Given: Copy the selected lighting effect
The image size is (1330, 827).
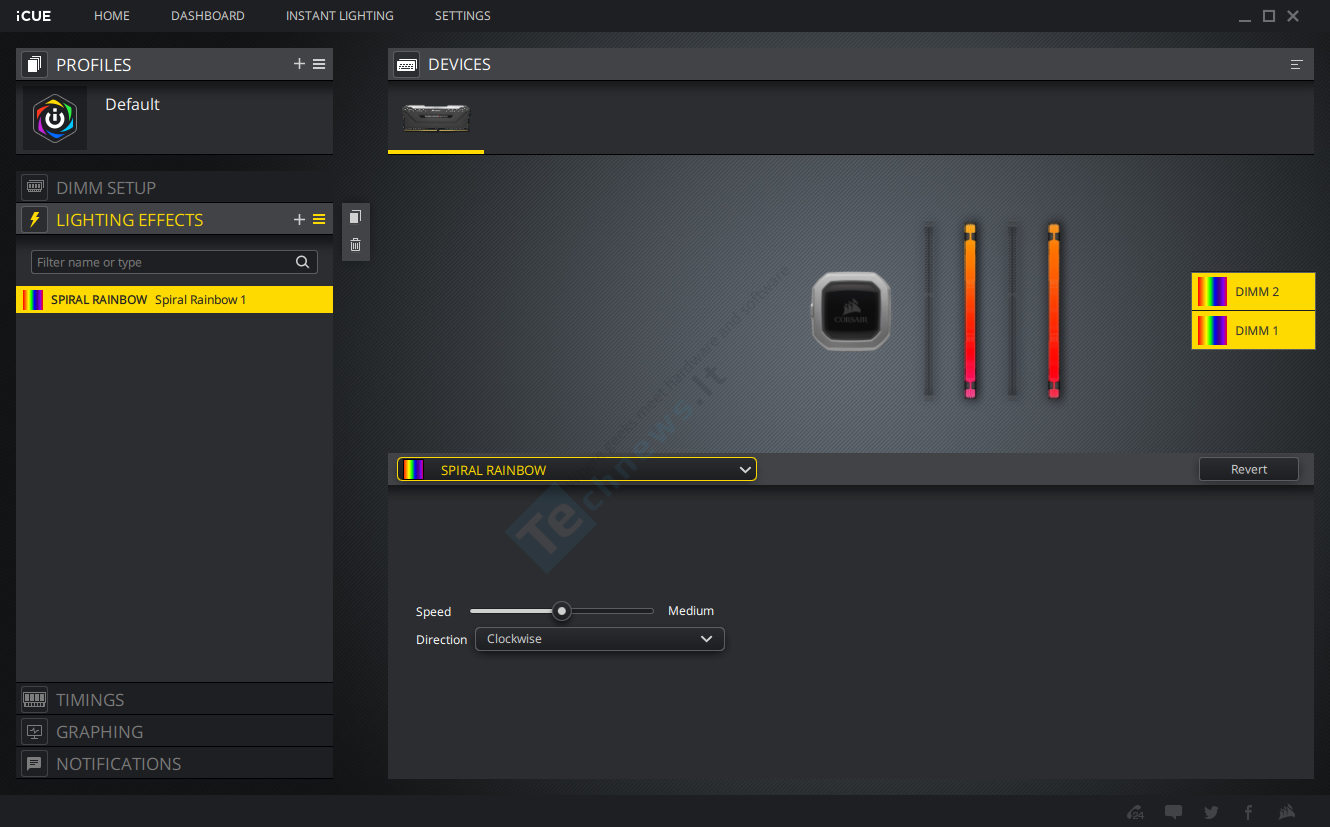Looking at the screenshot, I should point(355,217).
